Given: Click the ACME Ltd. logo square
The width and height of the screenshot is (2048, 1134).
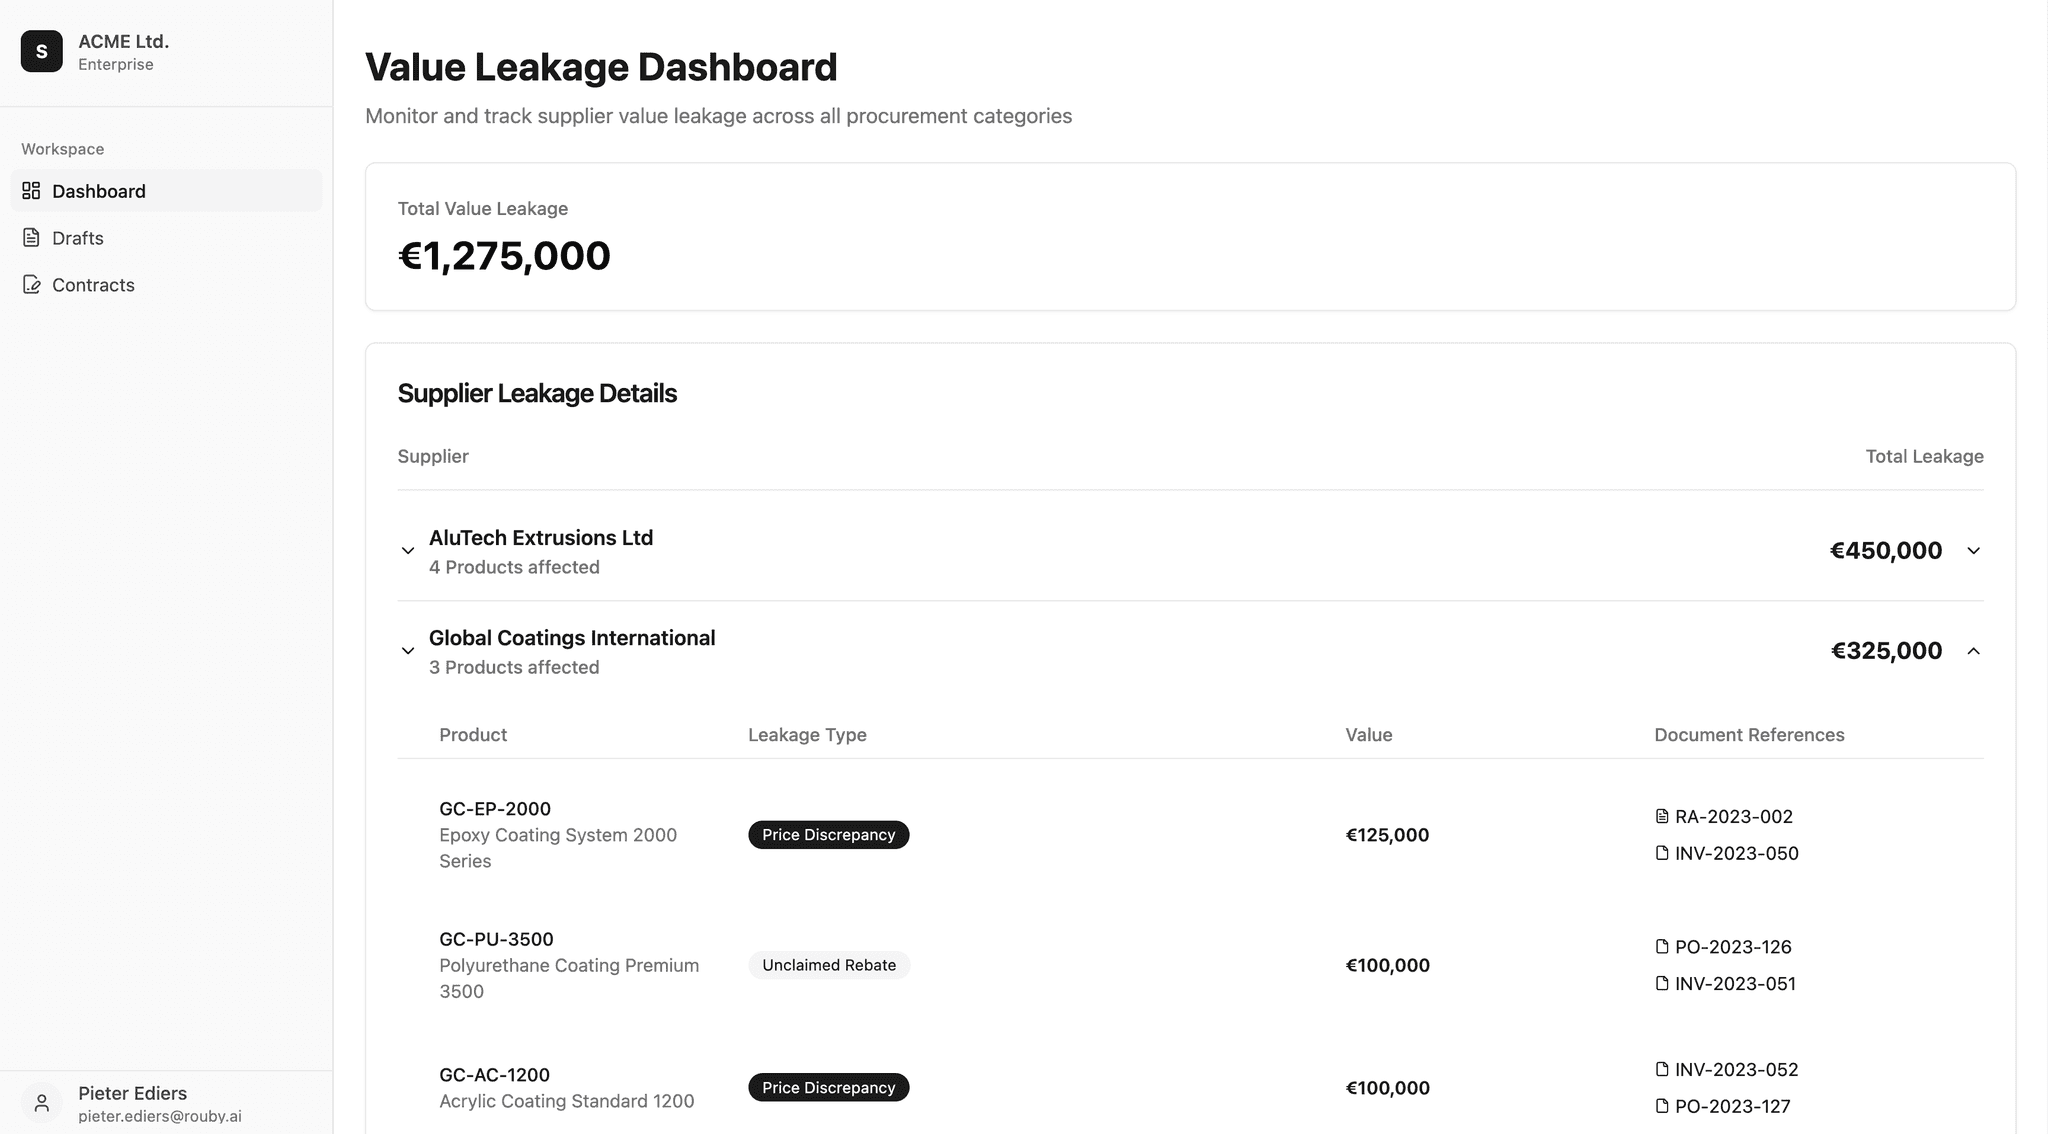Looking at the screenshot, I should click(x=41, y=51).
